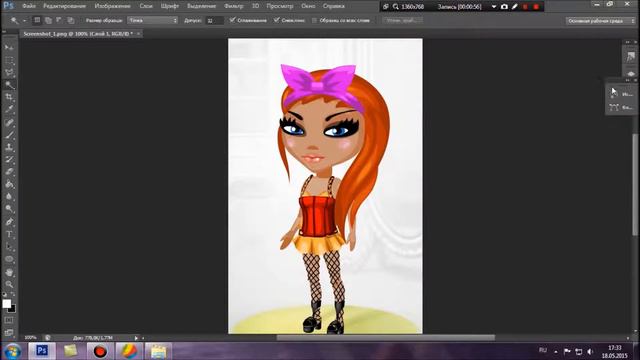Pause recording with red pause button

(x=525, y=7)
